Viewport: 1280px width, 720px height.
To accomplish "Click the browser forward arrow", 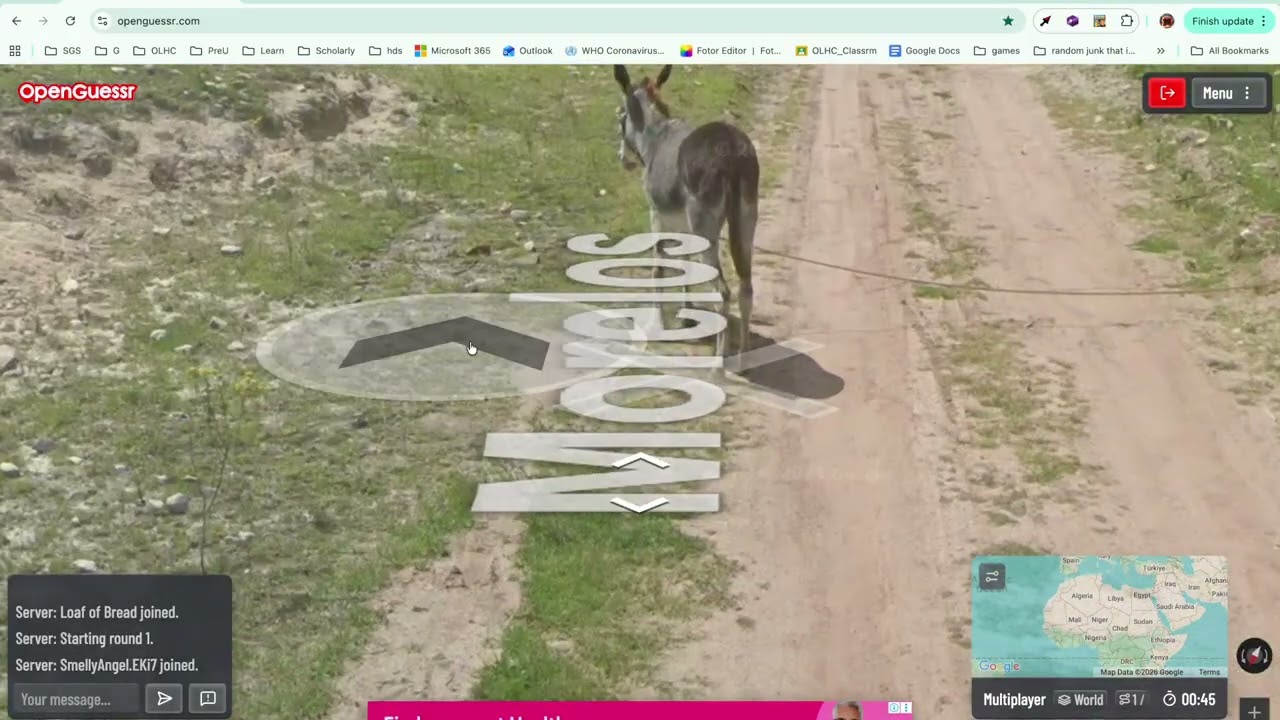I will pos(43,21).
